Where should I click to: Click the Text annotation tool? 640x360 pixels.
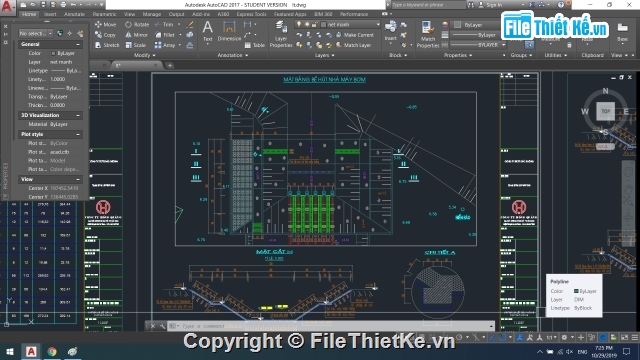coord(207,32)
